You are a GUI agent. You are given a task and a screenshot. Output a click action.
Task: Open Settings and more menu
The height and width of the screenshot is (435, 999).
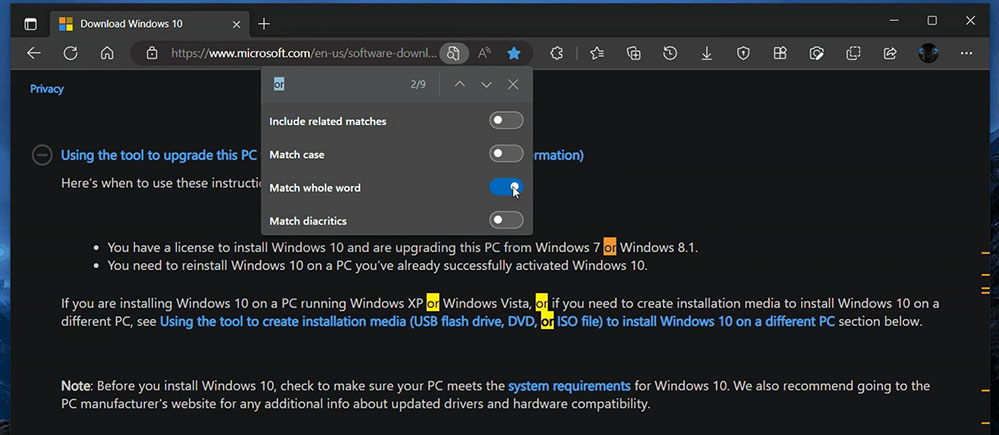[967, 53]
